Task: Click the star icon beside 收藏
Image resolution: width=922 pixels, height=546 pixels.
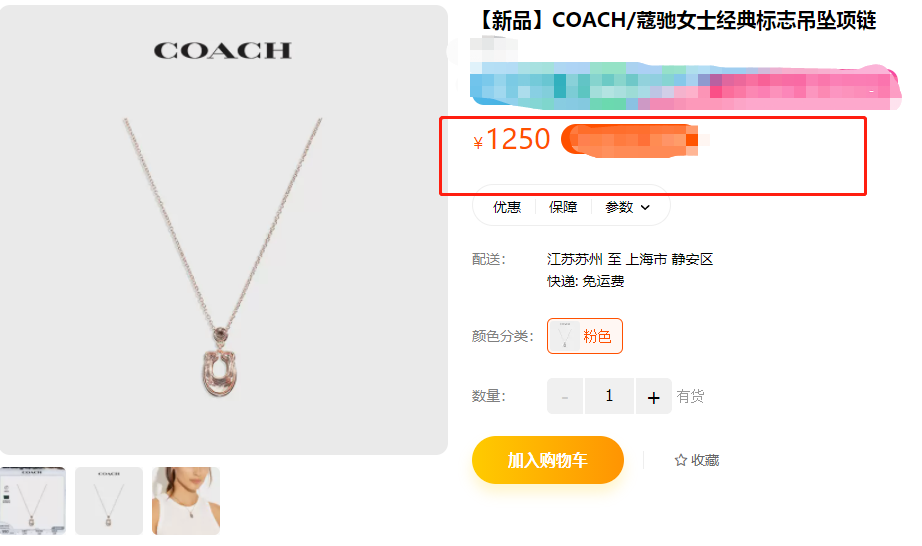Action: tap(680, 460)
